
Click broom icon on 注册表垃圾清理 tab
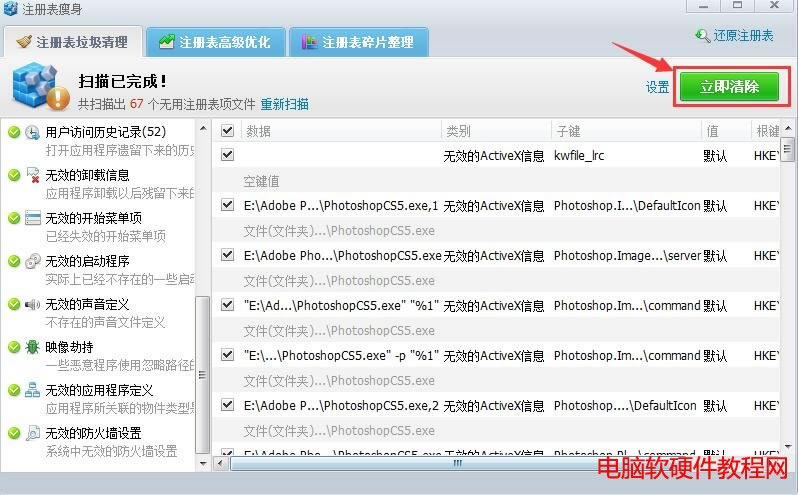point(24,42)
